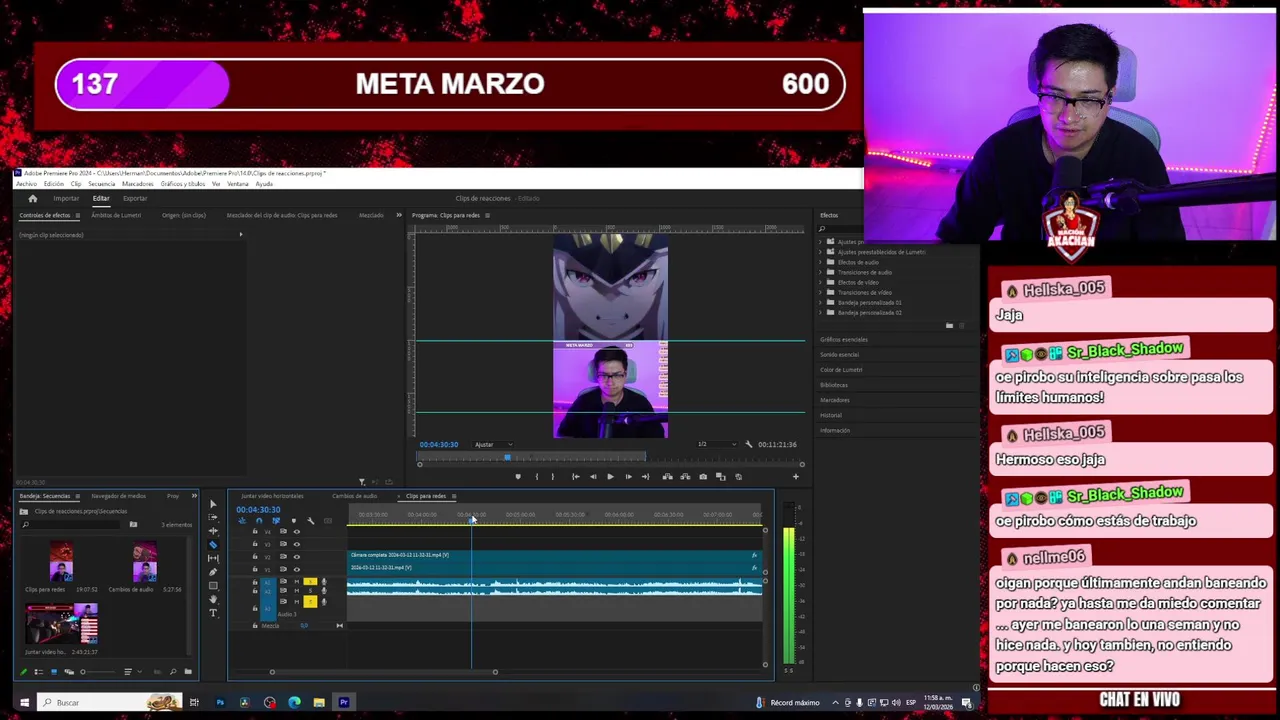Image resolution: width=1280 pixels, height=720 pixels.
Task: Switch to Juntar video horizontales sequence tab
Action: [272, 496]
